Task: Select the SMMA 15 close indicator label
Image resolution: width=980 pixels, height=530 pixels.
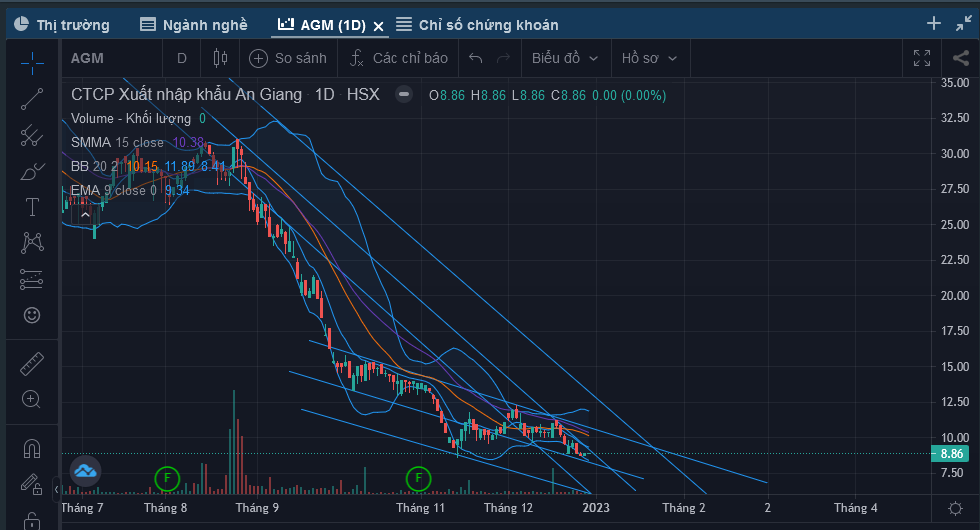Action: (118, 142)
